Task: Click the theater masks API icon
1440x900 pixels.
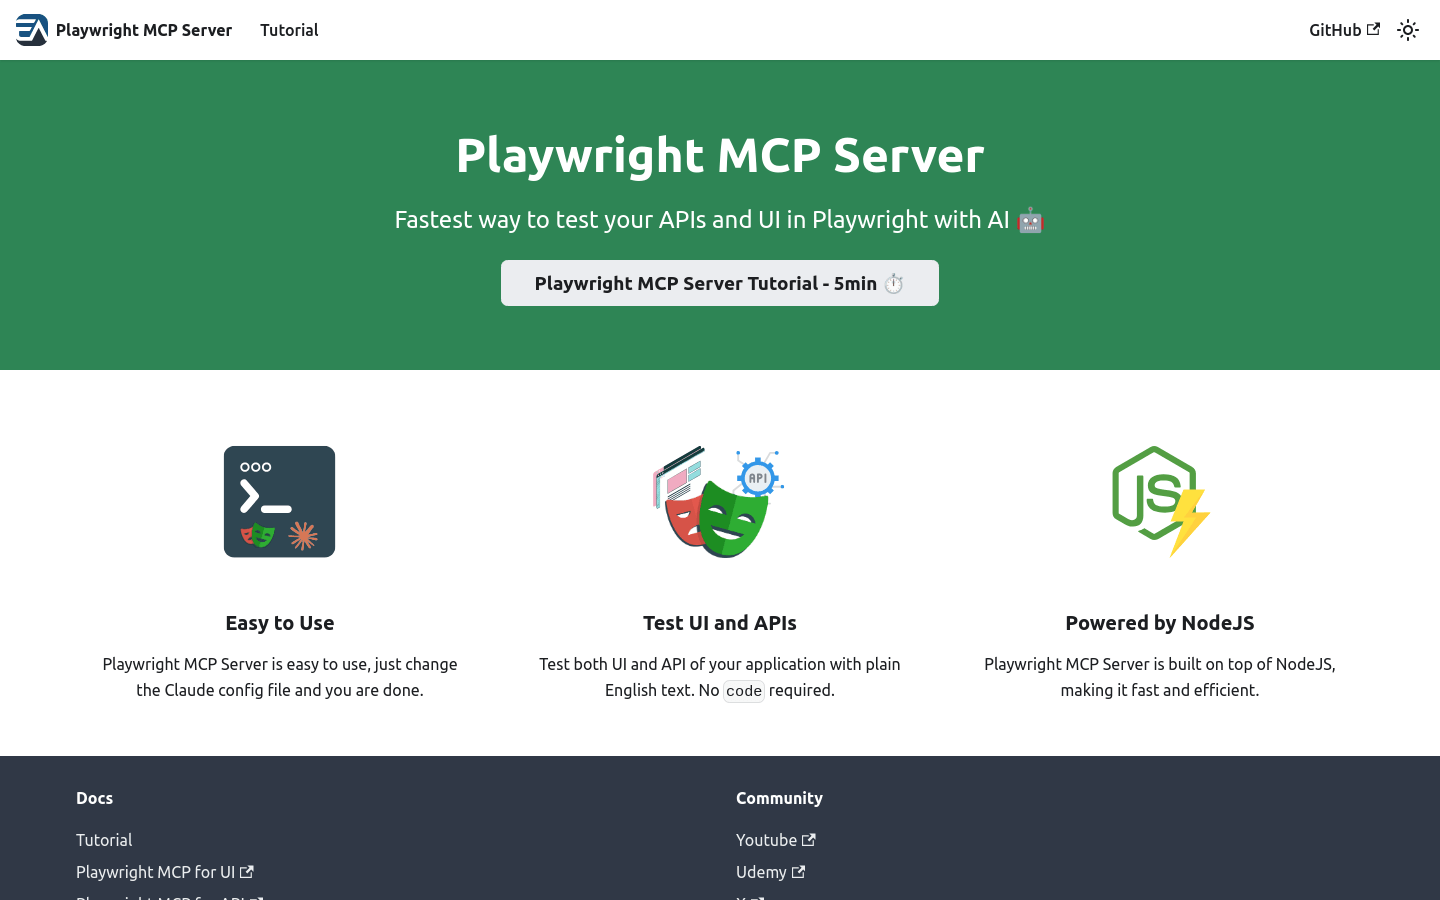Action: 719,501
